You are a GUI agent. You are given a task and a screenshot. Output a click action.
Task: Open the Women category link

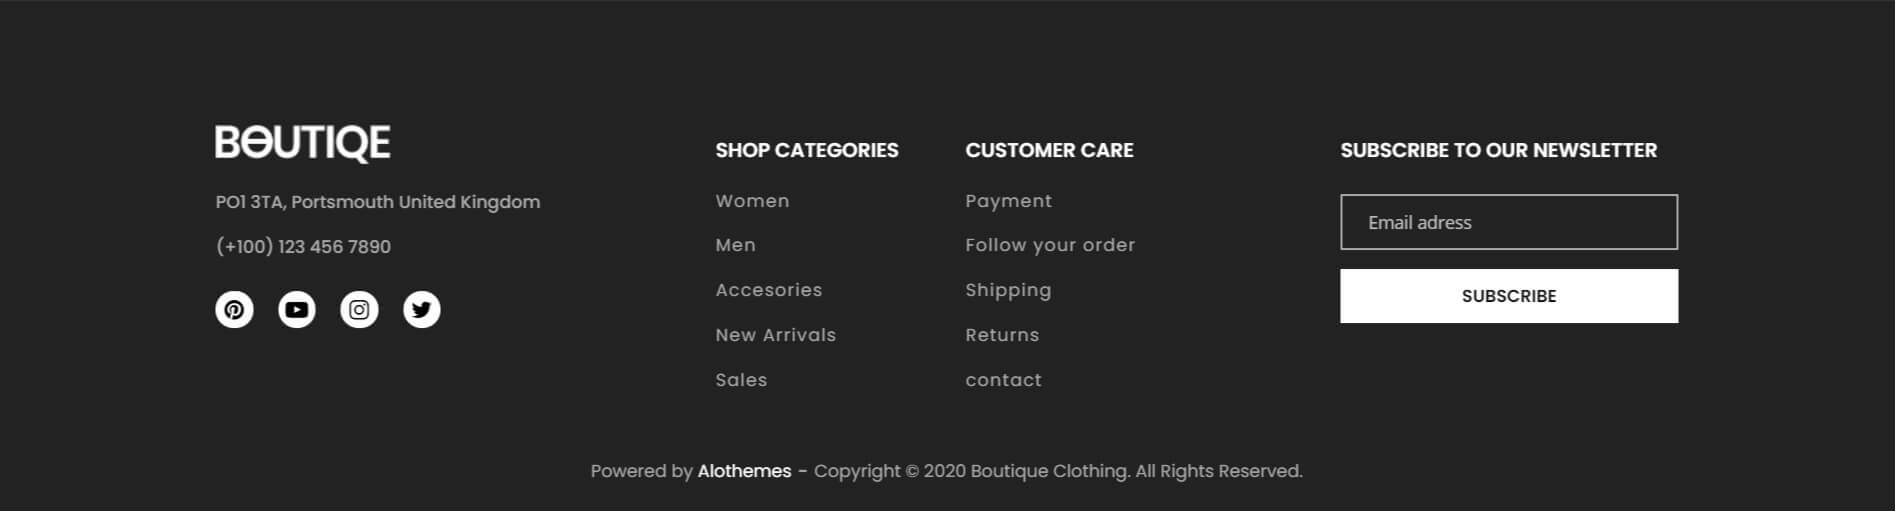click(x=752, y=201)
